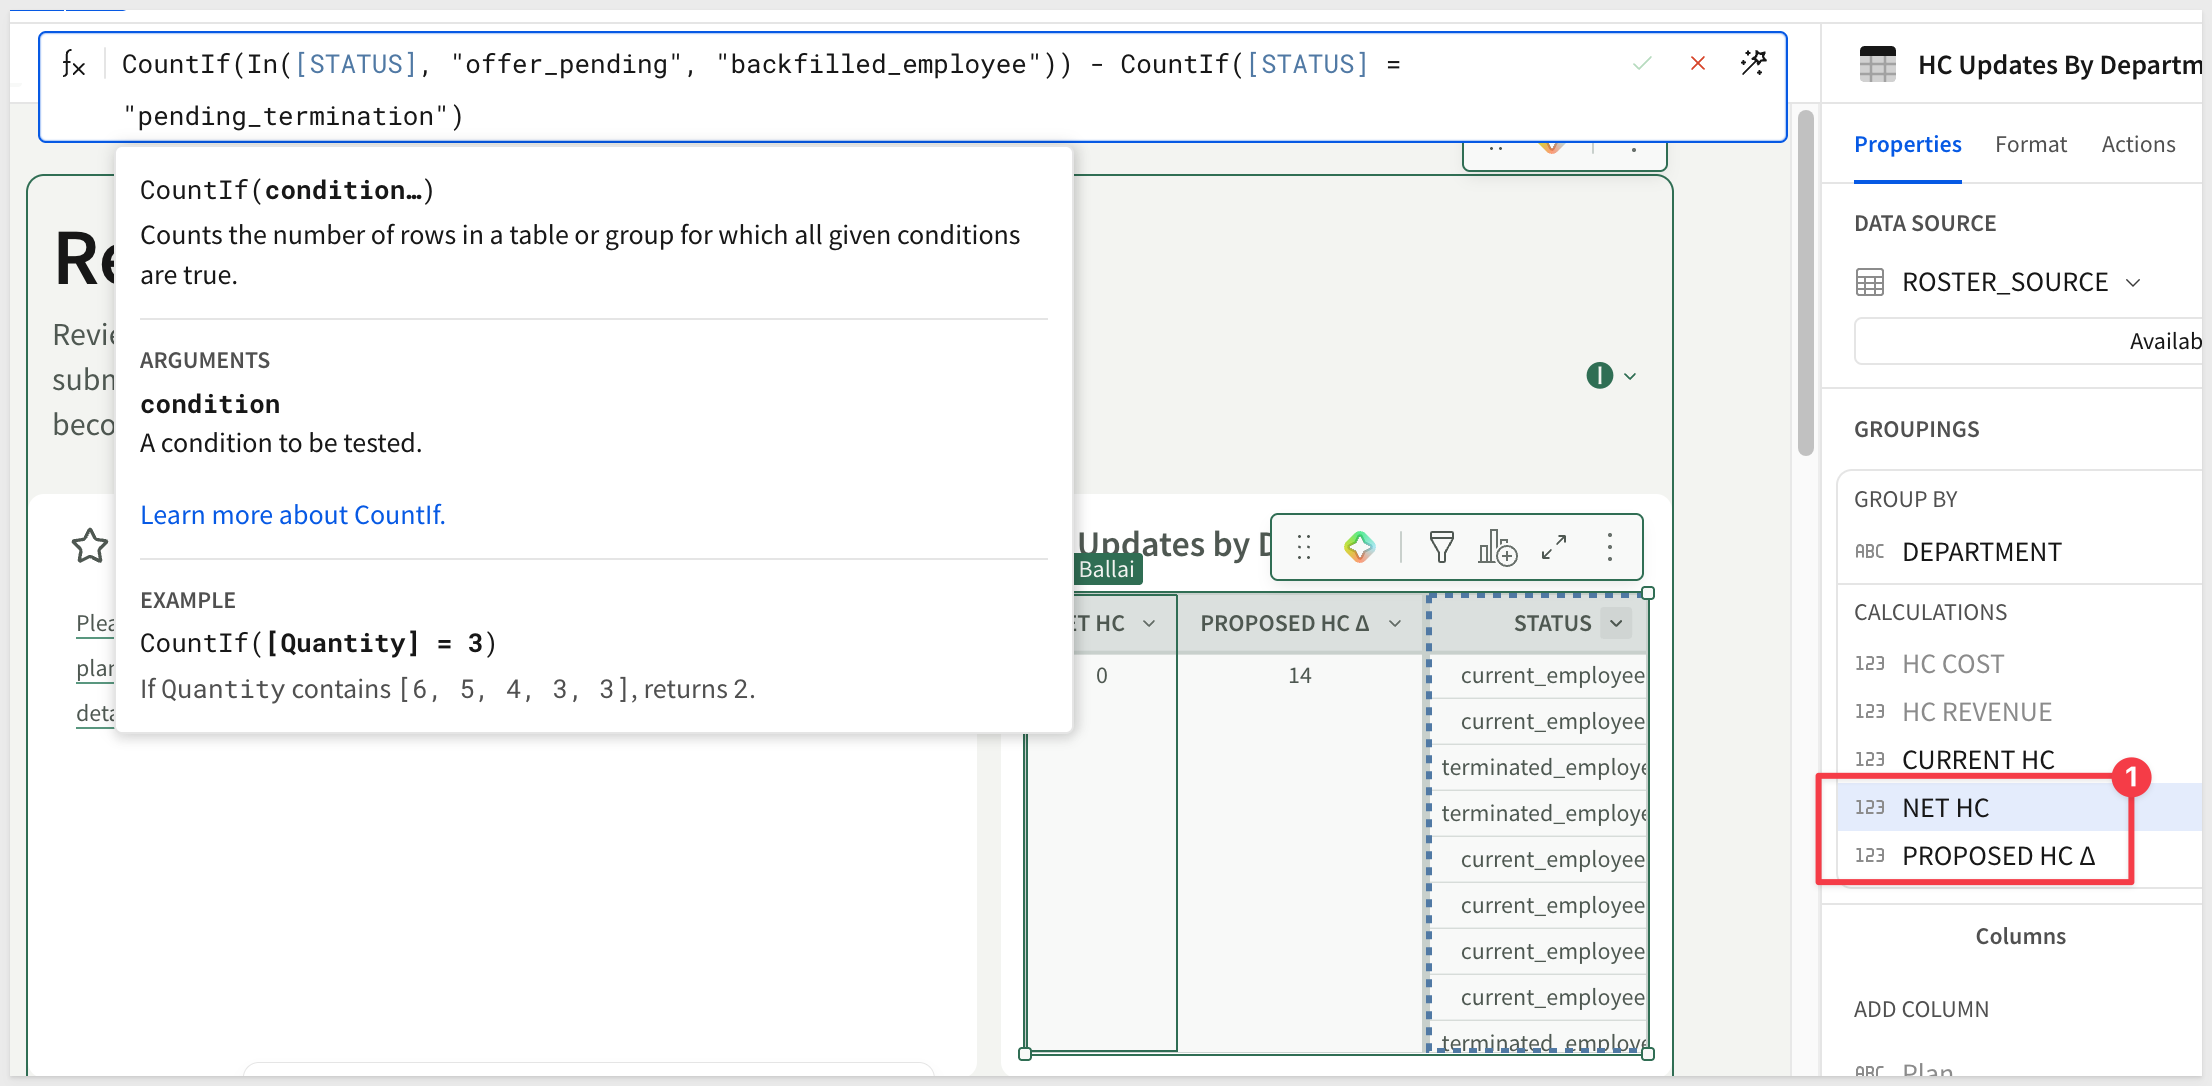The image size is (2212, 1086).
Task: Open the colorful AI assistant icon
Action: click(x=1359, y=547)
